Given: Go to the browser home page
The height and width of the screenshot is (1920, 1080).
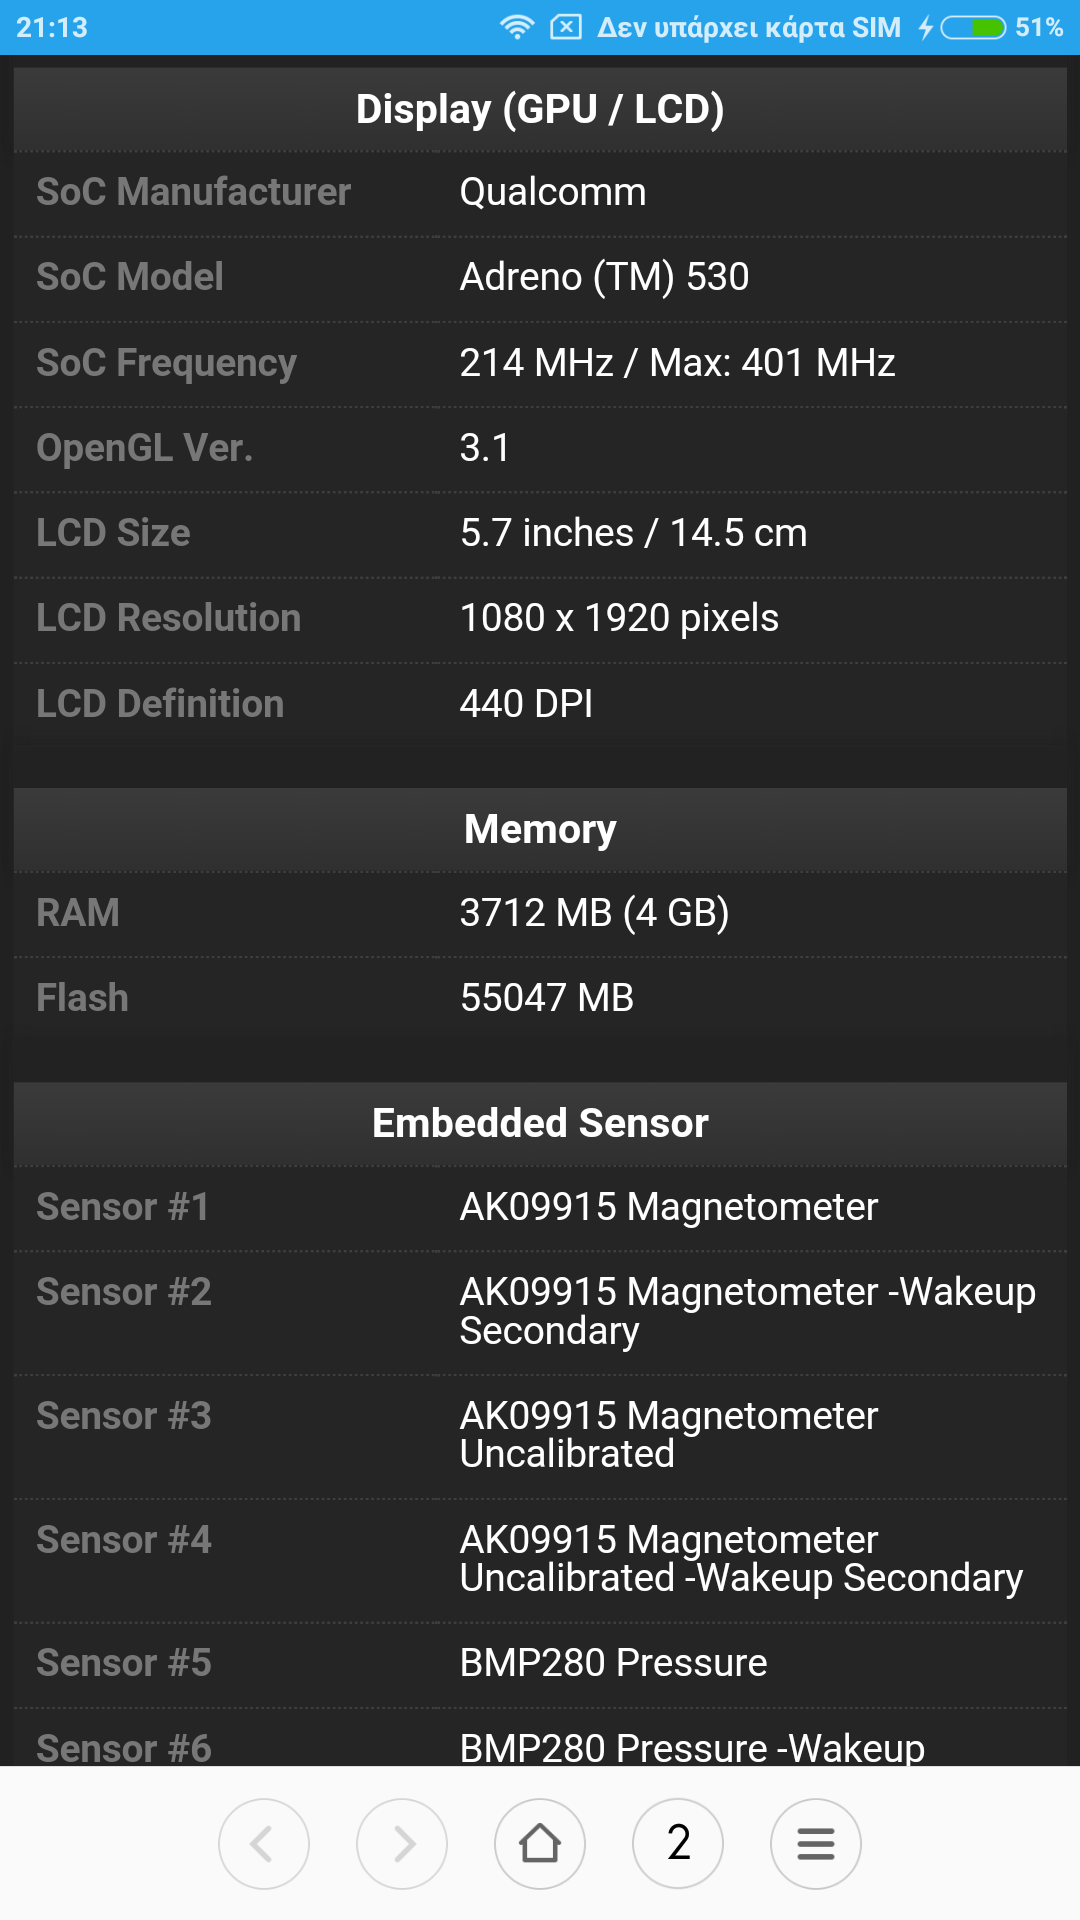Looking at the screenshot, I should 540,1843.
